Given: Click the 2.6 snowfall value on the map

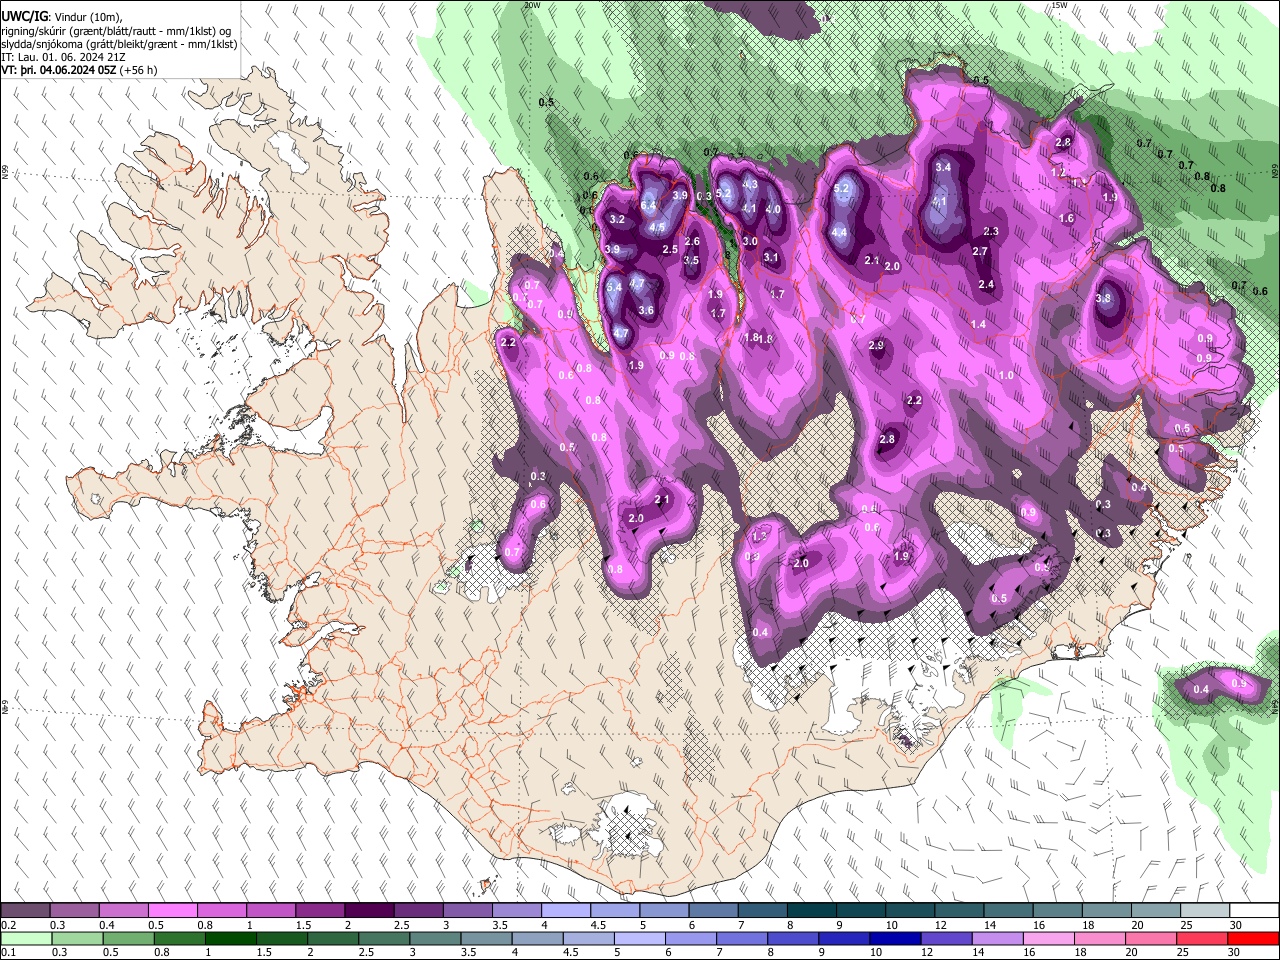Looking at the screenshot, I should pos(692,242).
